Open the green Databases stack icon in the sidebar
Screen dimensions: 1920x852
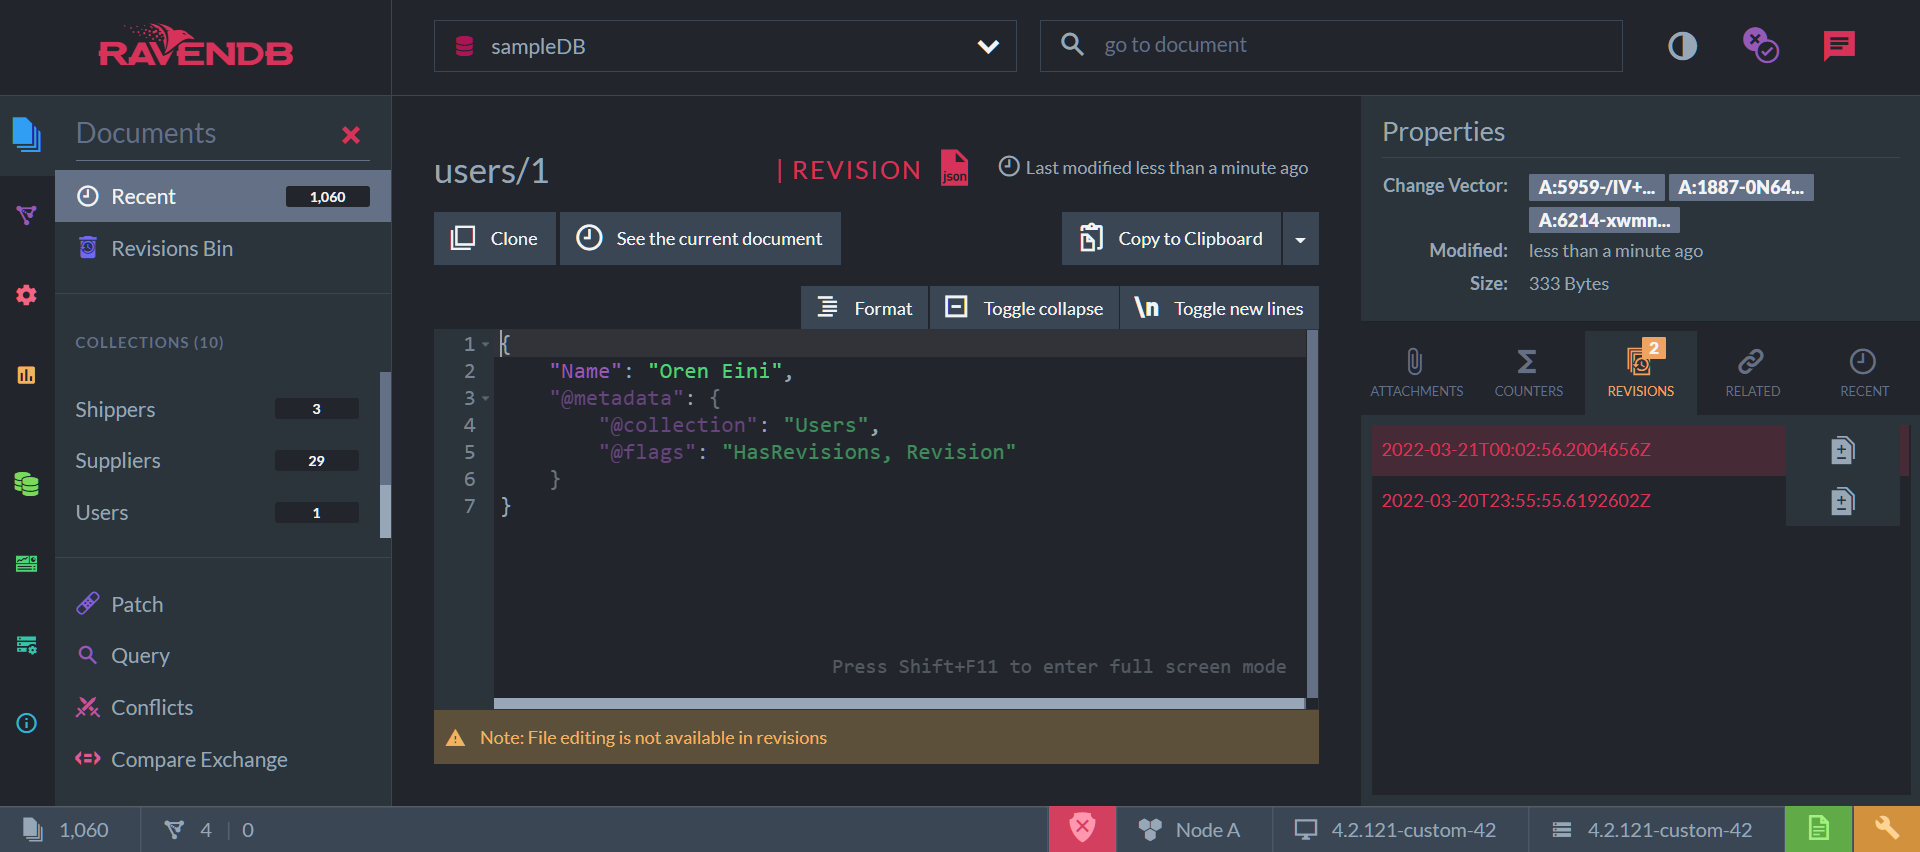(x=27, y=484)
